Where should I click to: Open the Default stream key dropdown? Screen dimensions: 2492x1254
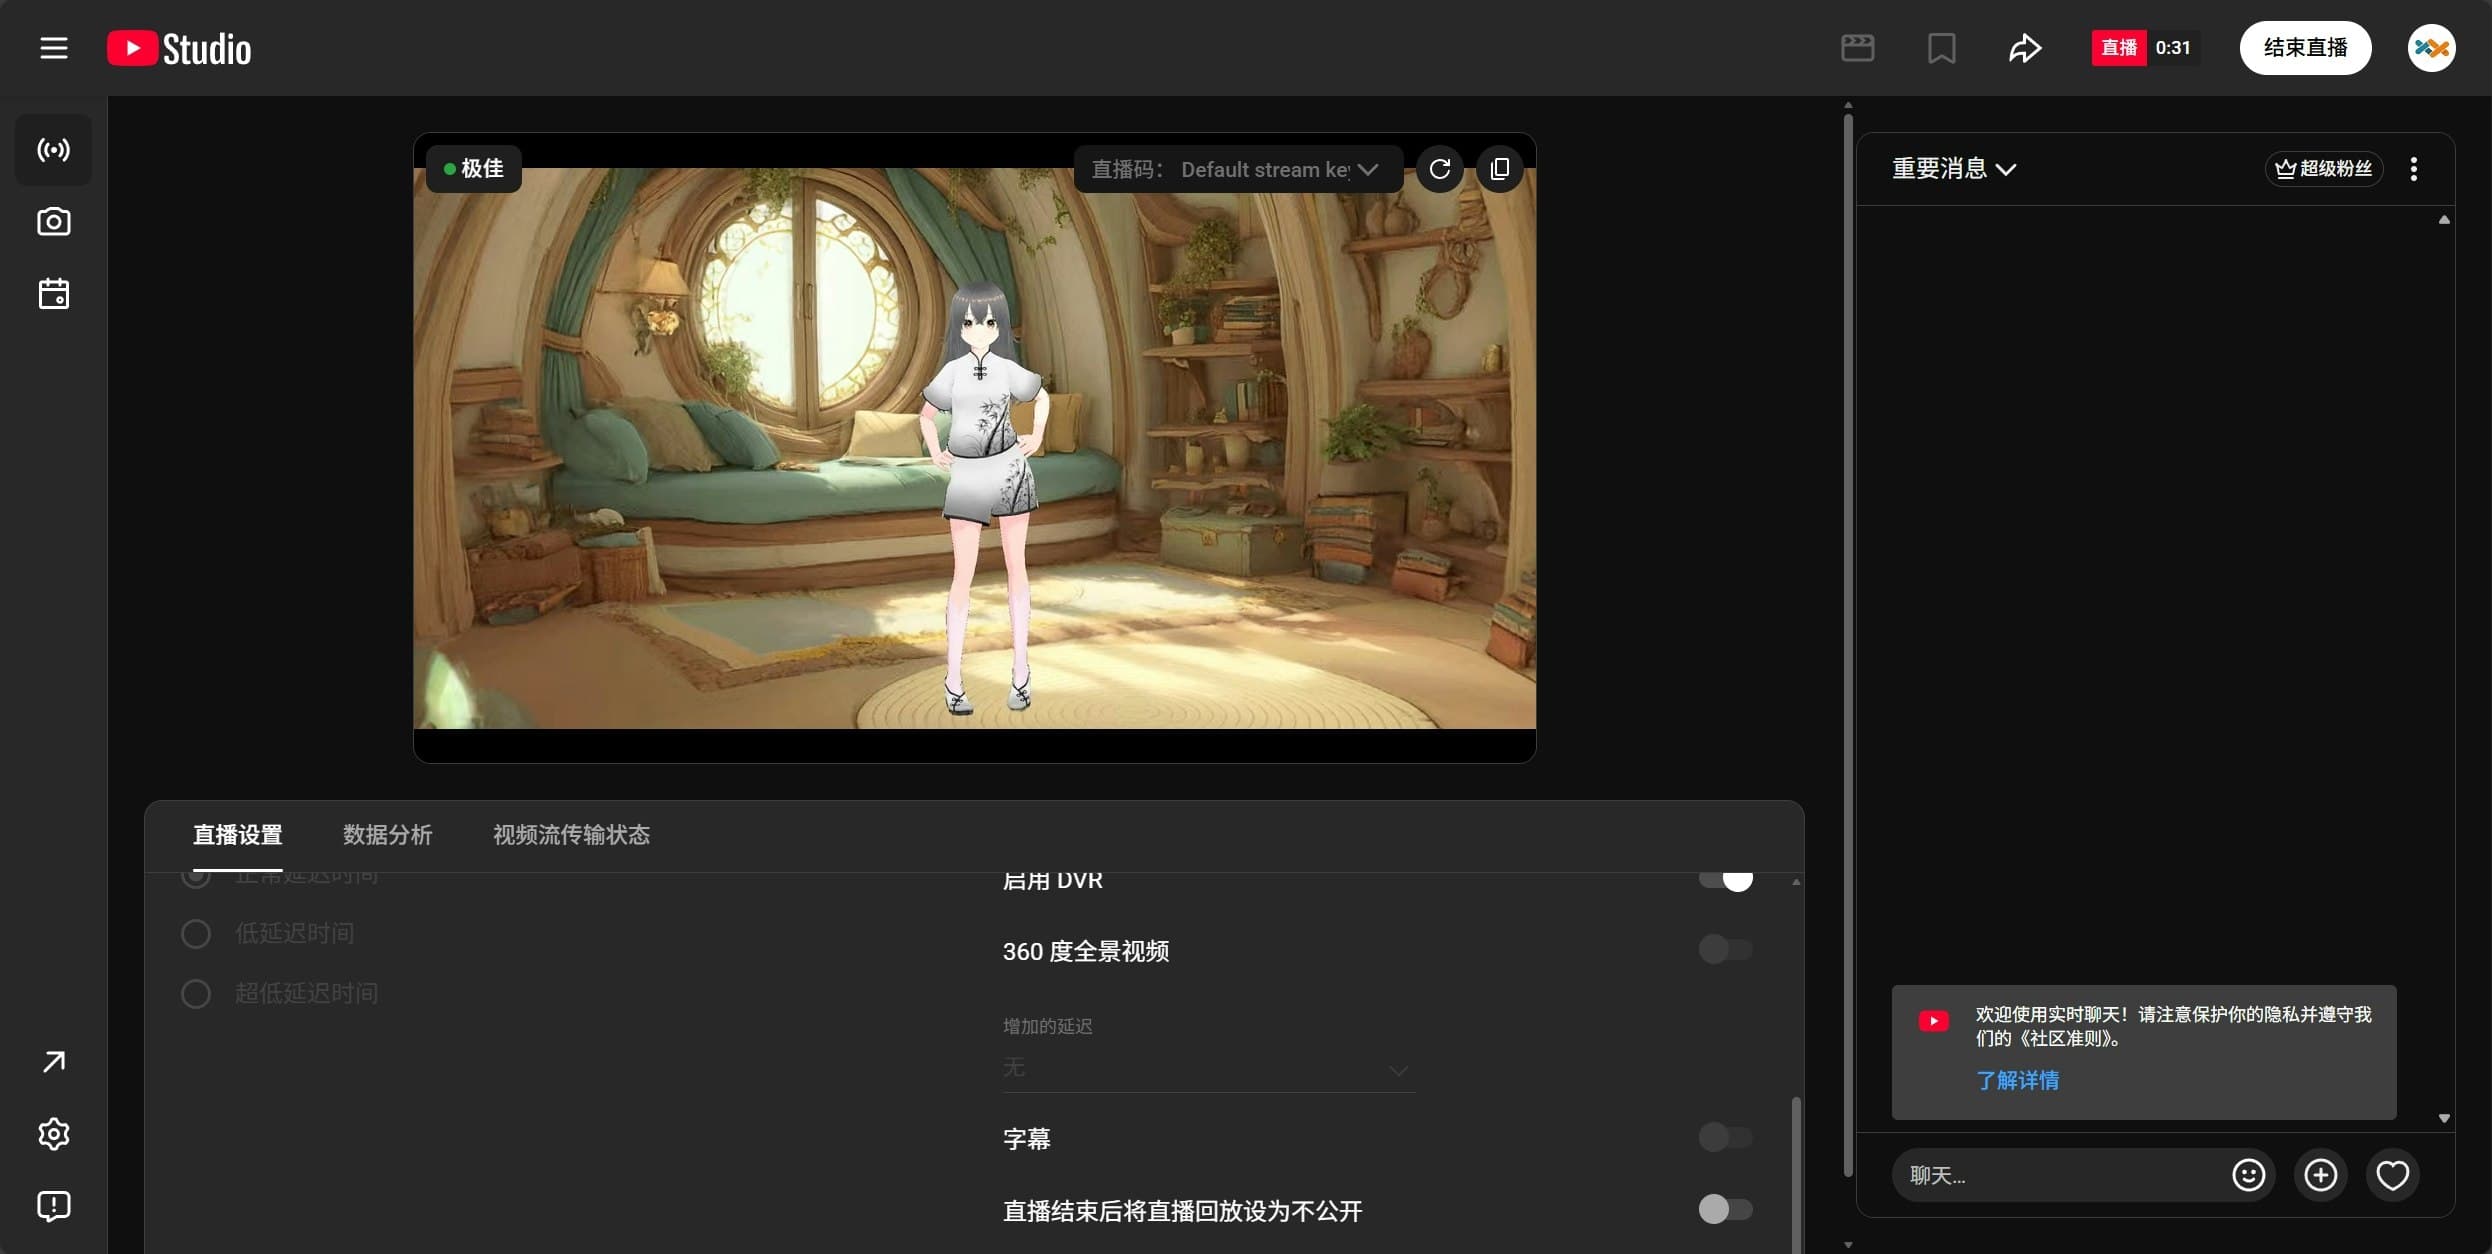coord(1280,168)
